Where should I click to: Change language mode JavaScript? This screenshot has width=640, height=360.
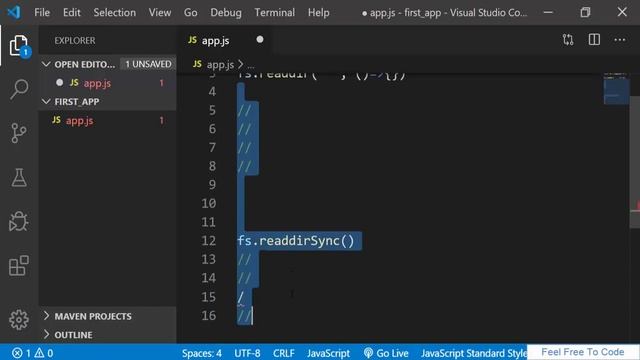328,353
